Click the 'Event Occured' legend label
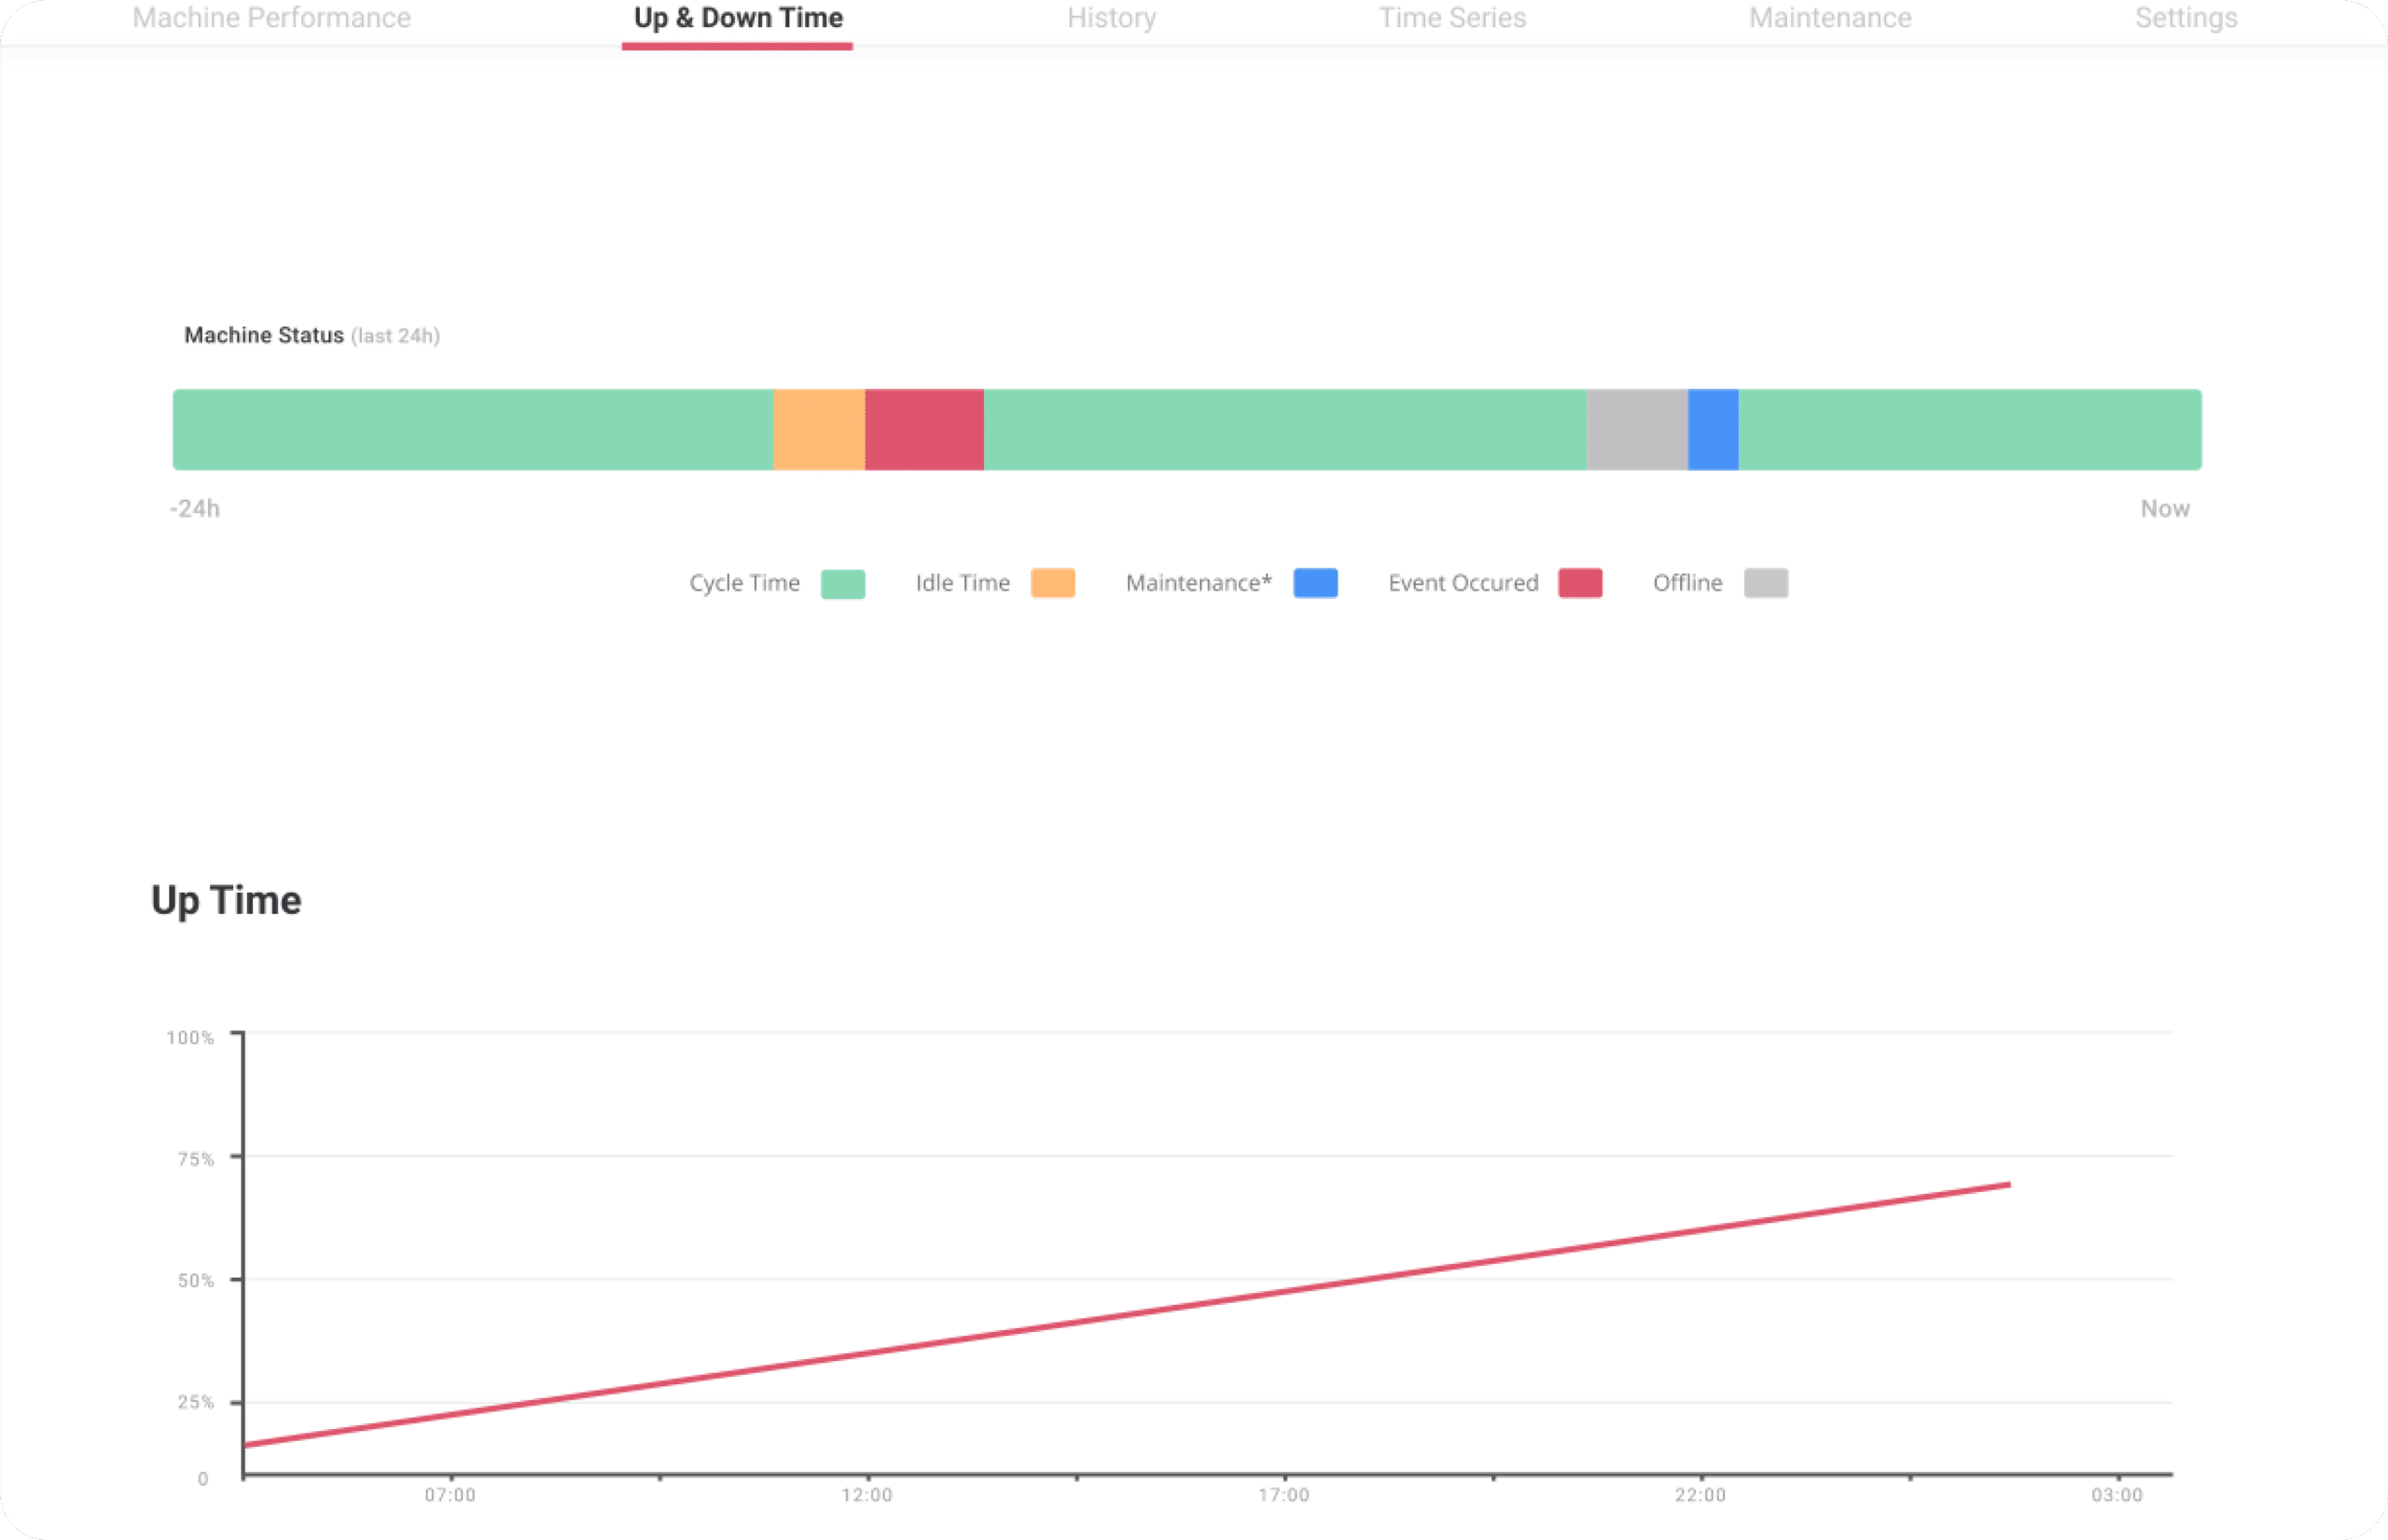 pyautogui.click(x=1463, y=583)
